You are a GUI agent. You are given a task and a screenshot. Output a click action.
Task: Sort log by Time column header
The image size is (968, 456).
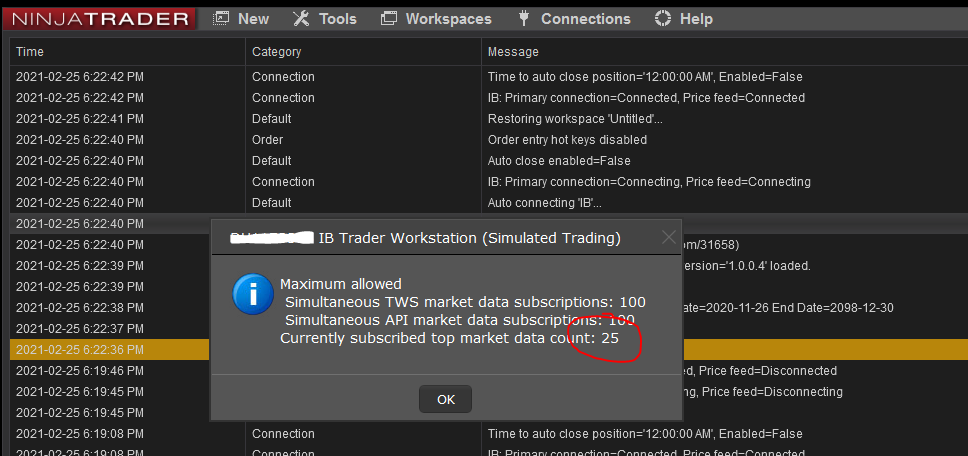(30, 52)
